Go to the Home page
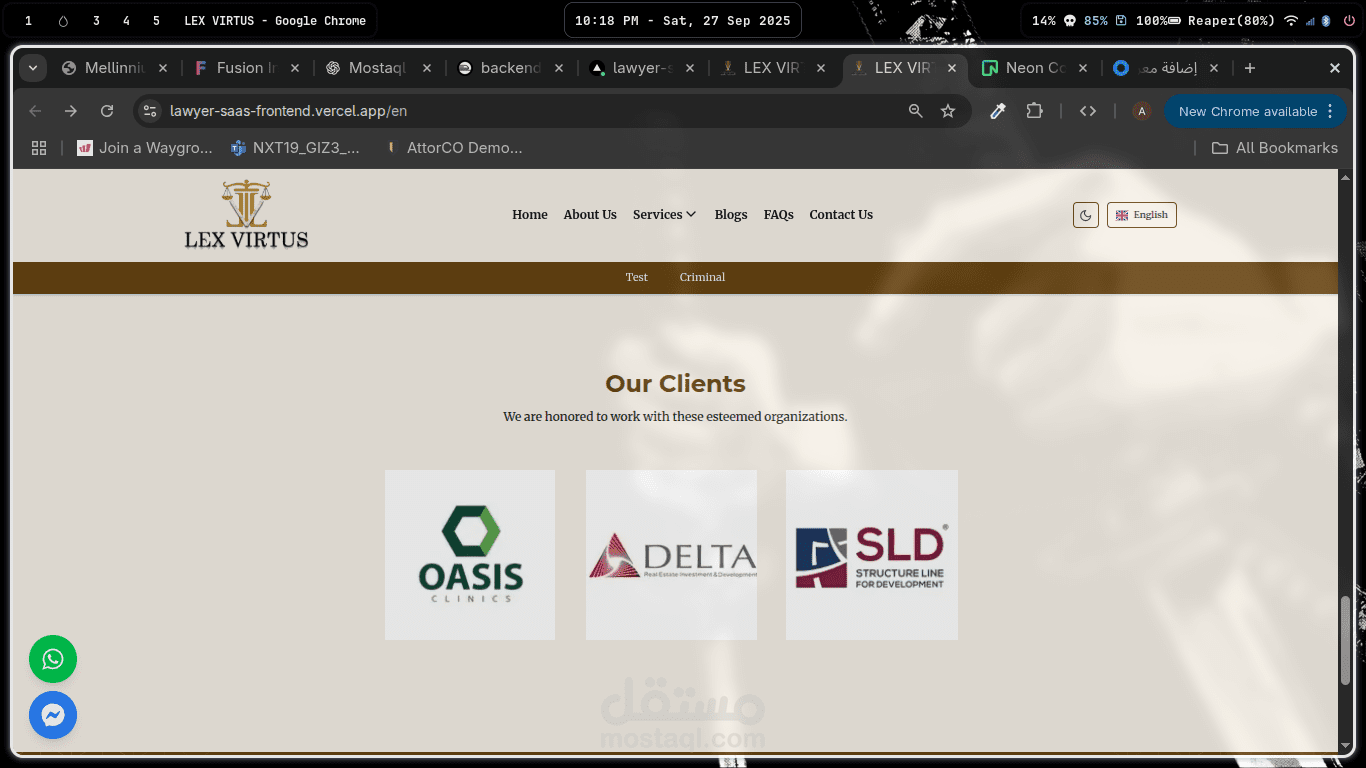This screenshot has width=1366, height=768. (530, 215)
